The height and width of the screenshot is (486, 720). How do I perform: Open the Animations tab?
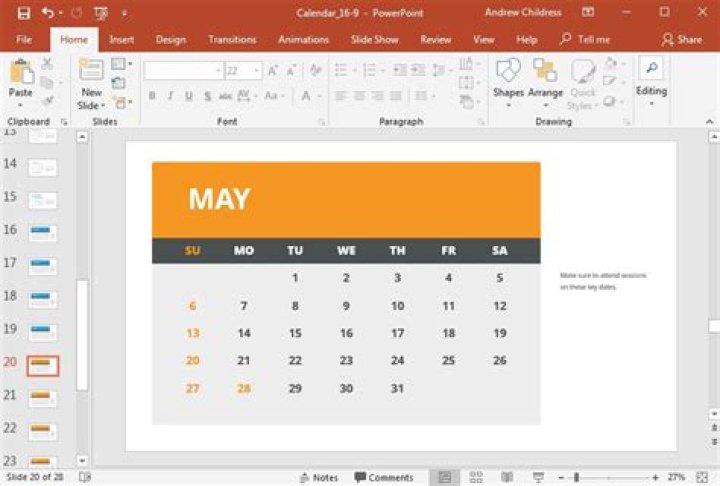click(x=304, y=40)
